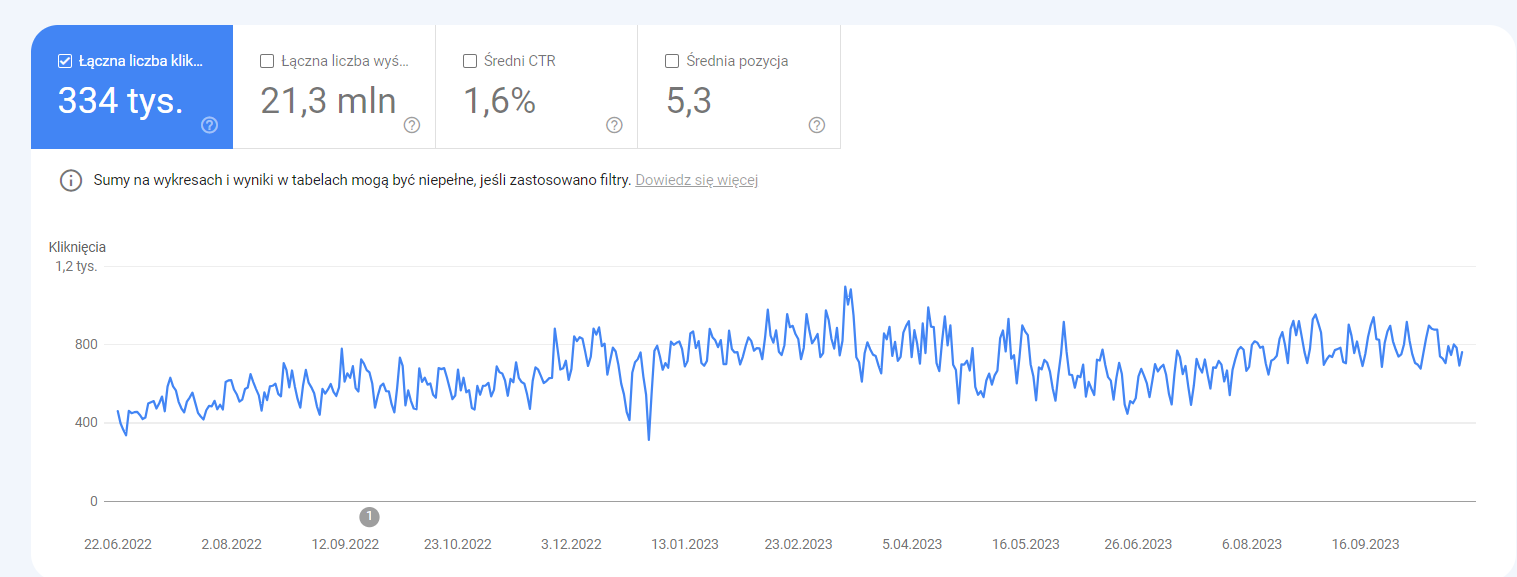This screenshot has width=1517, height=577.
Task: Select the 334 tys. clicks metric card
Action: (x=132, y=87)
